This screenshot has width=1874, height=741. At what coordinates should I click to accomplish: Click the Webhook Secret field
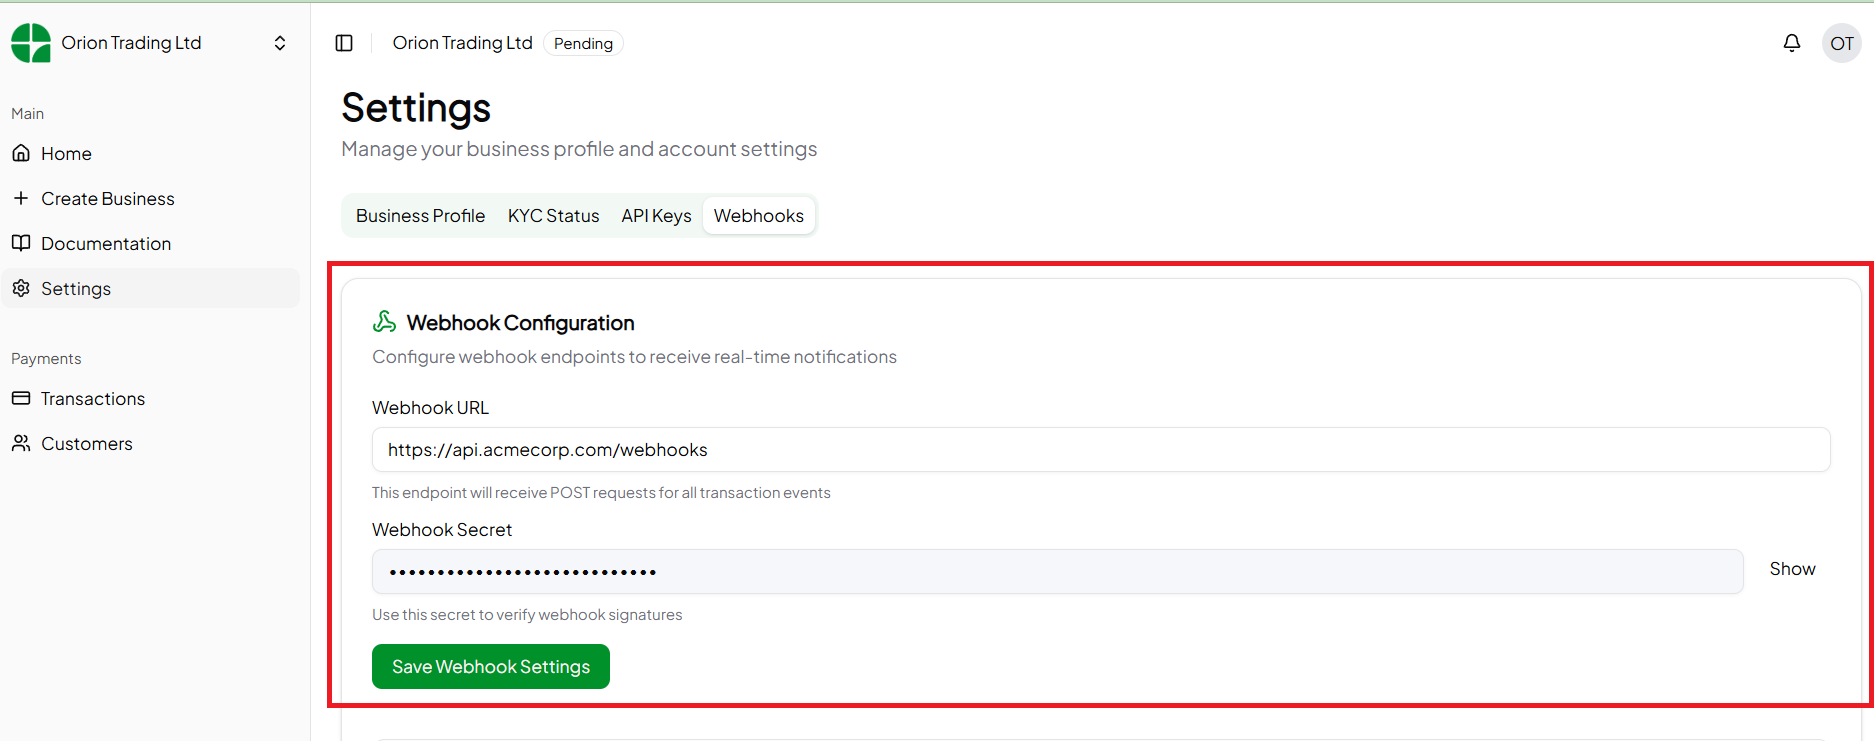[1057, 572]
